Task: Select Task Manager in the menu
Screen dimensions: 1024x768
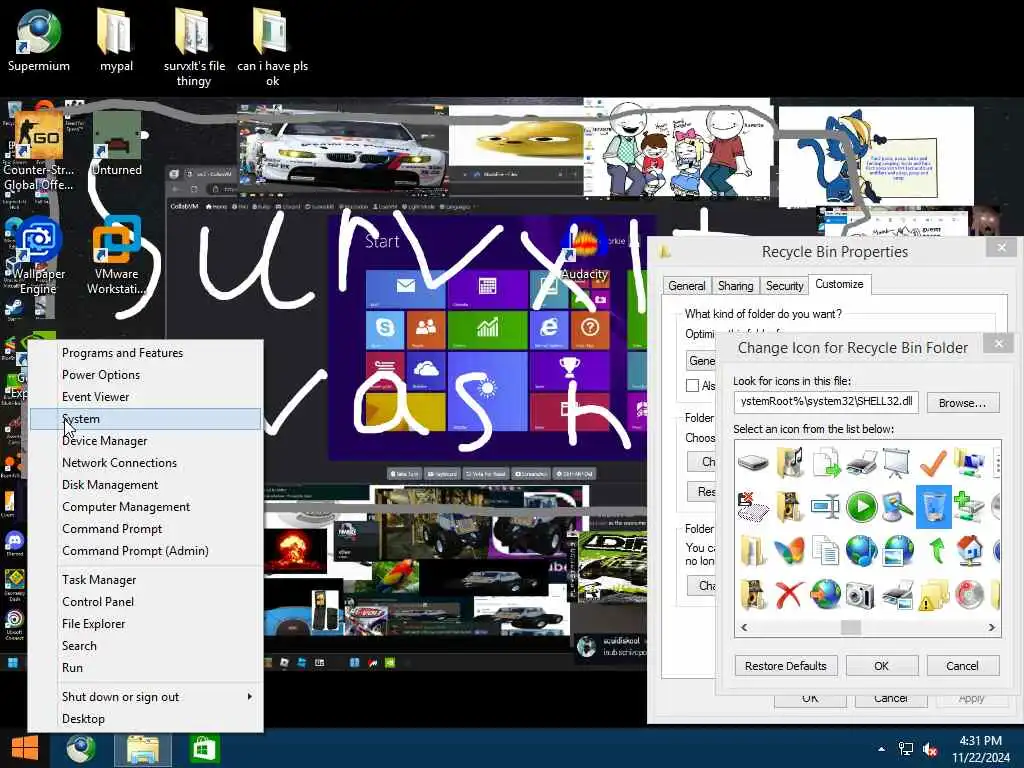Action: tap(145, 580)
